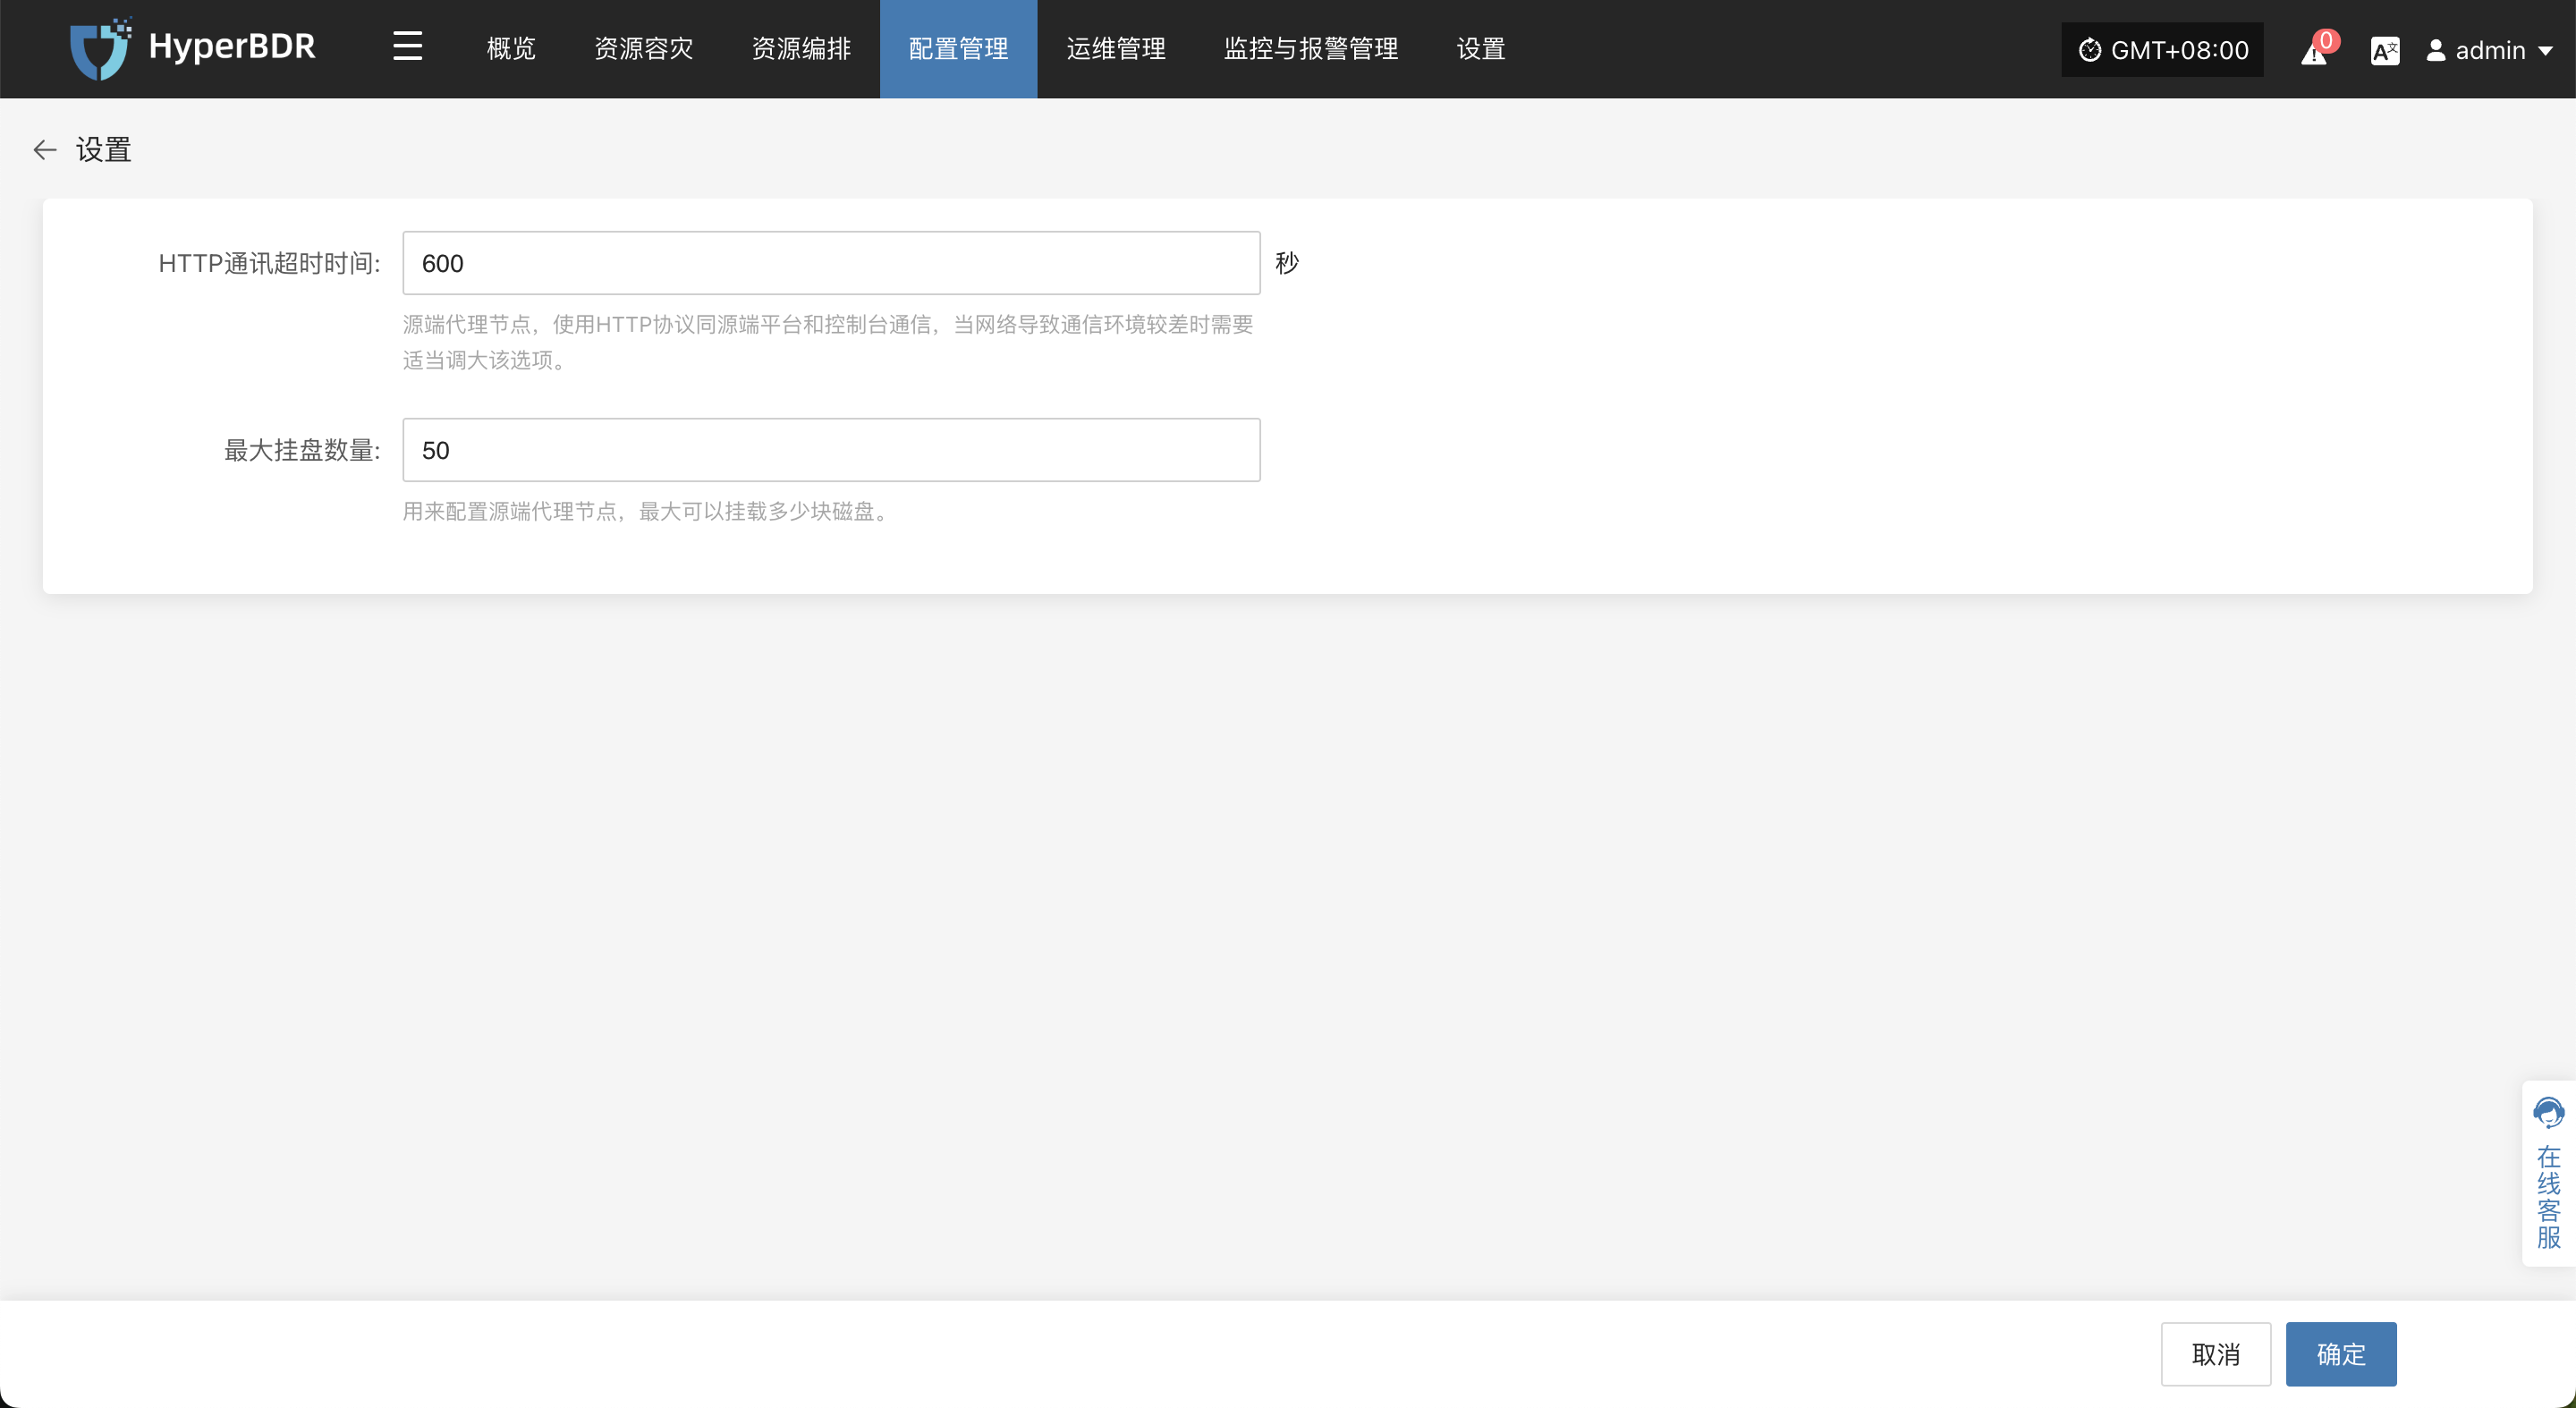The height and width of the screenshot is (1408, 2576).
Task: Select the 配置管理 tab
Action: (x=958, y=49)
